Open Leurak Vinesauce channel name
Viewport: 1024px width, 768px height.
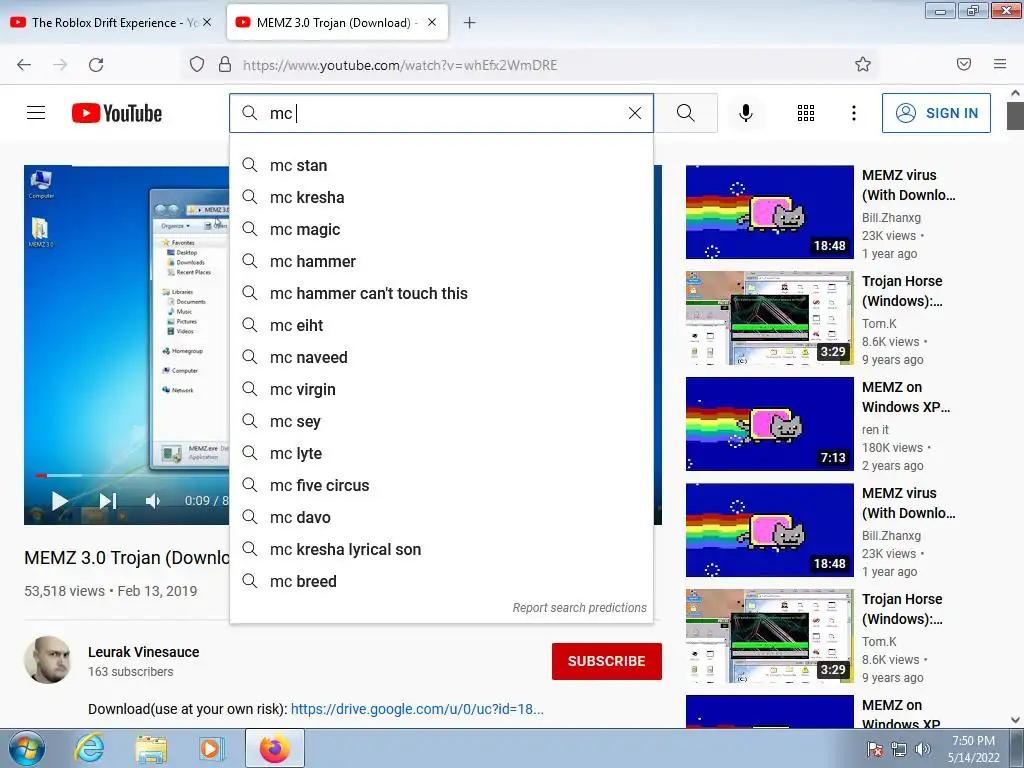pyautogui.click(x=144, y=652)
